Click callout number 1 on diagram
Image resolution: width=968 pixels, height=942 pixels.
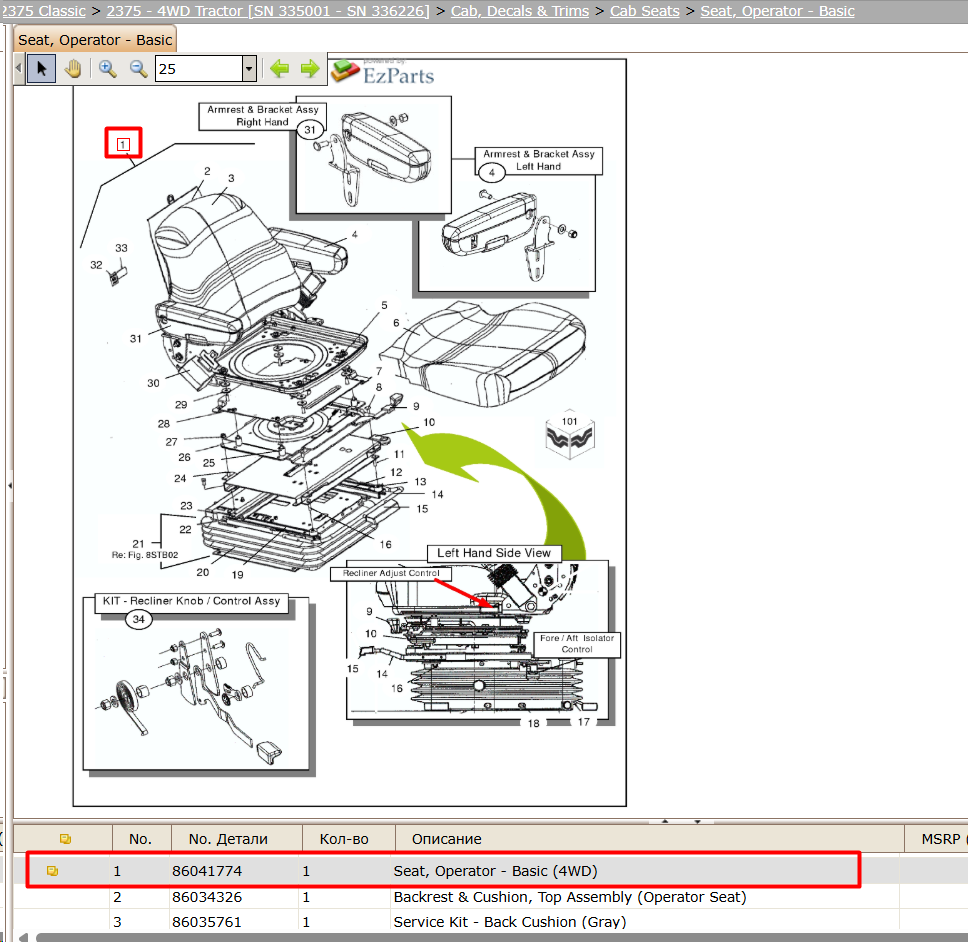coord(123,144)
